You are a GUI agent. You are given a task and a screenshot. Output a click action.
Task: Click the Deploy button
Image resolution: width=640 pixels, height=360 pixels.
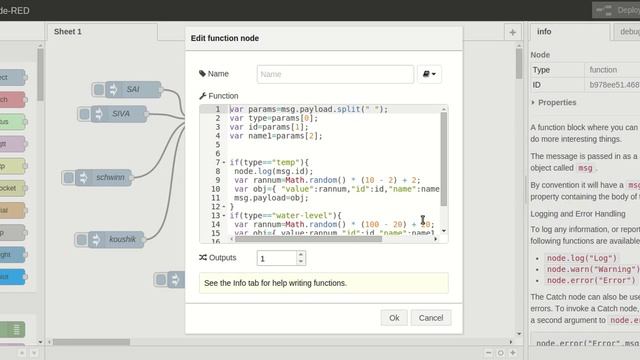pos(616,10)
